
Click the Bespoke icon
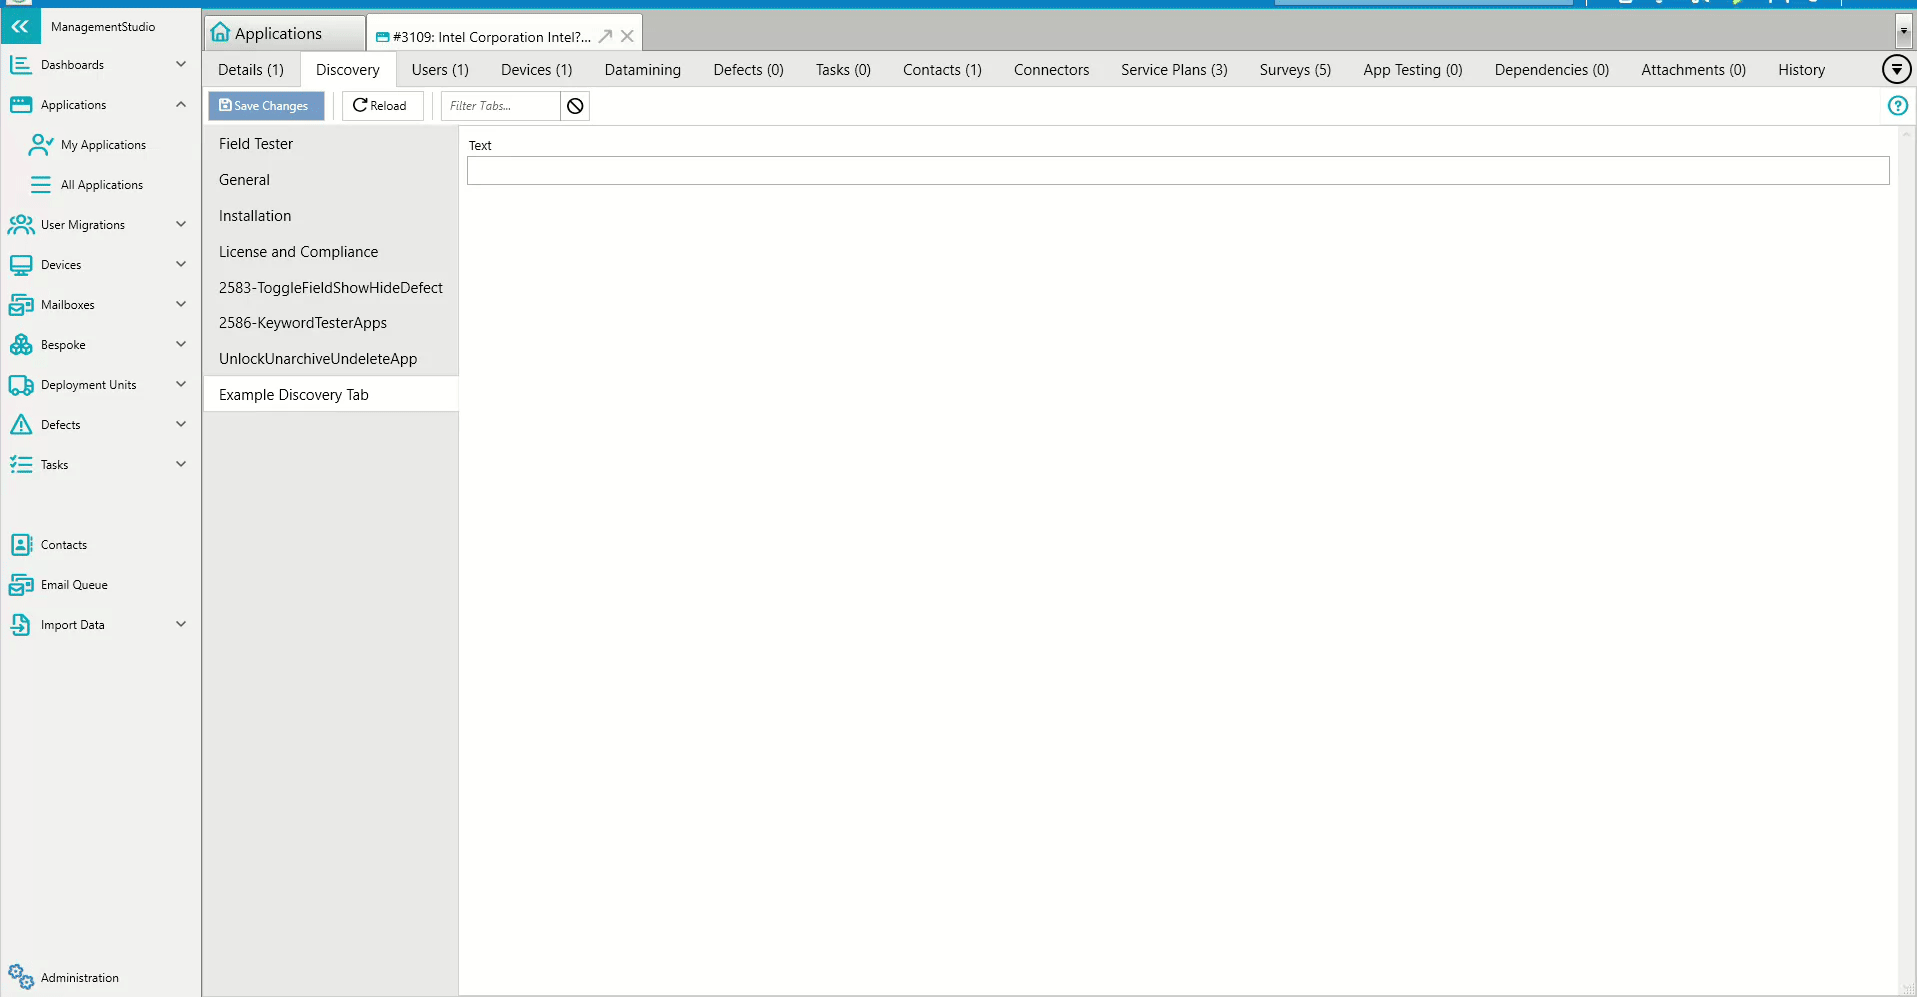[x=20, y=345]
